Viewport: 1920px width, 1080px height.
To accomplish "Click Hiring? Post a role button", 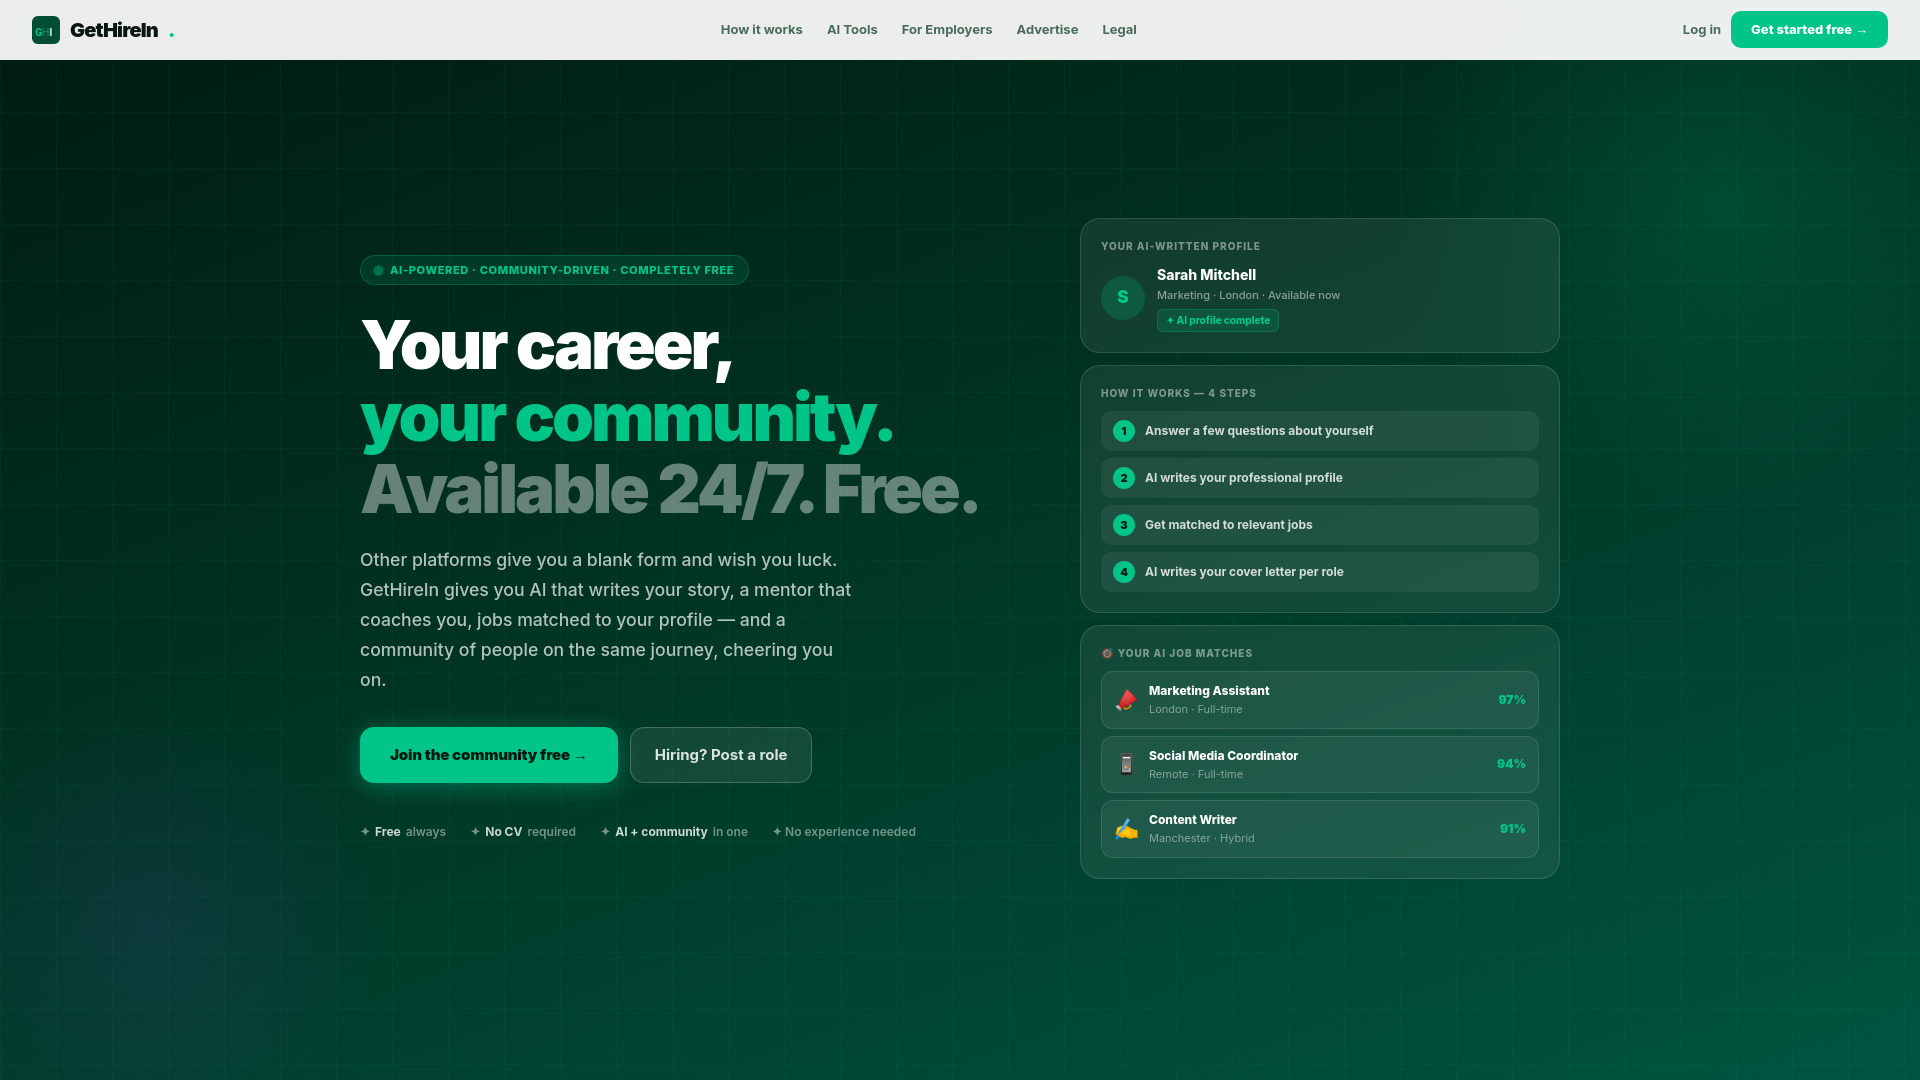I will [721, 755].
